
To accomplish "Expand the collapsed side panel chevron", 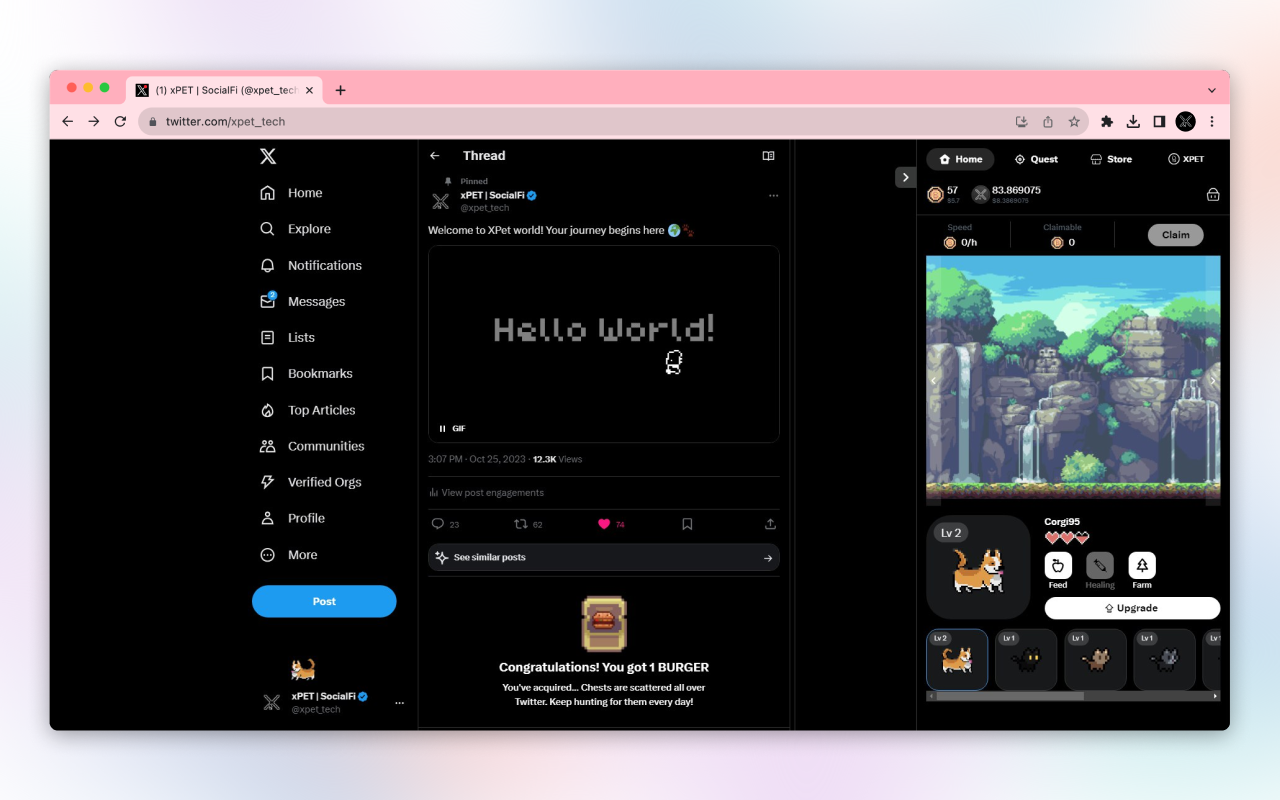I will pos(905,177).
